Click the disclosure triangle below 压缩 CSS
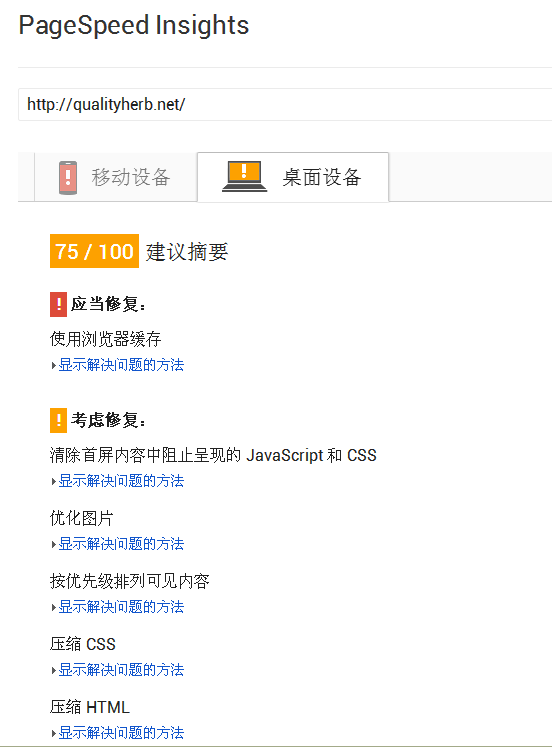 (53, 670)
